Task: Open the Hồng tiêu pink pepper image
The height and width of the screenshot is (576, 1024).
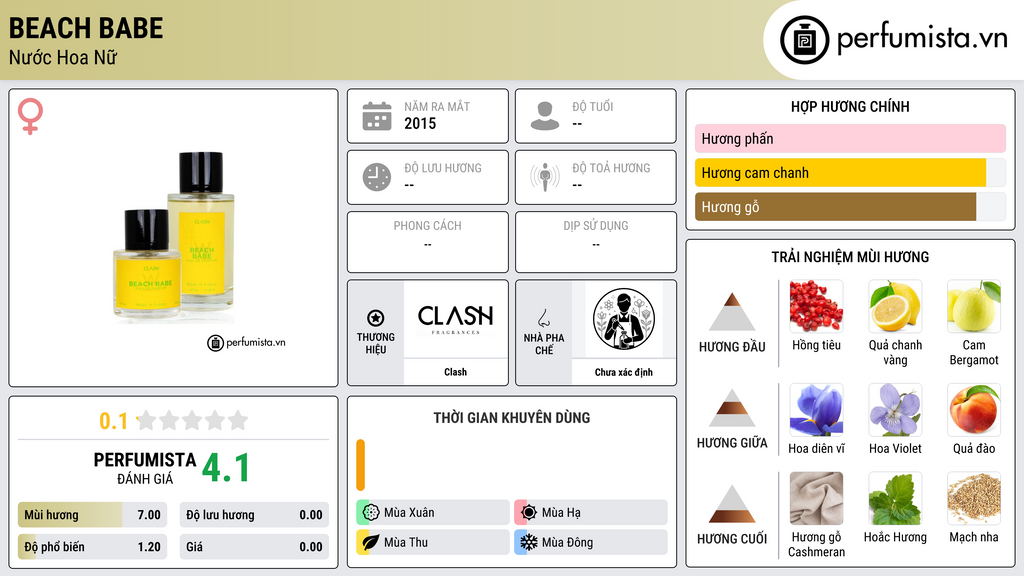Action: [816, 306]
